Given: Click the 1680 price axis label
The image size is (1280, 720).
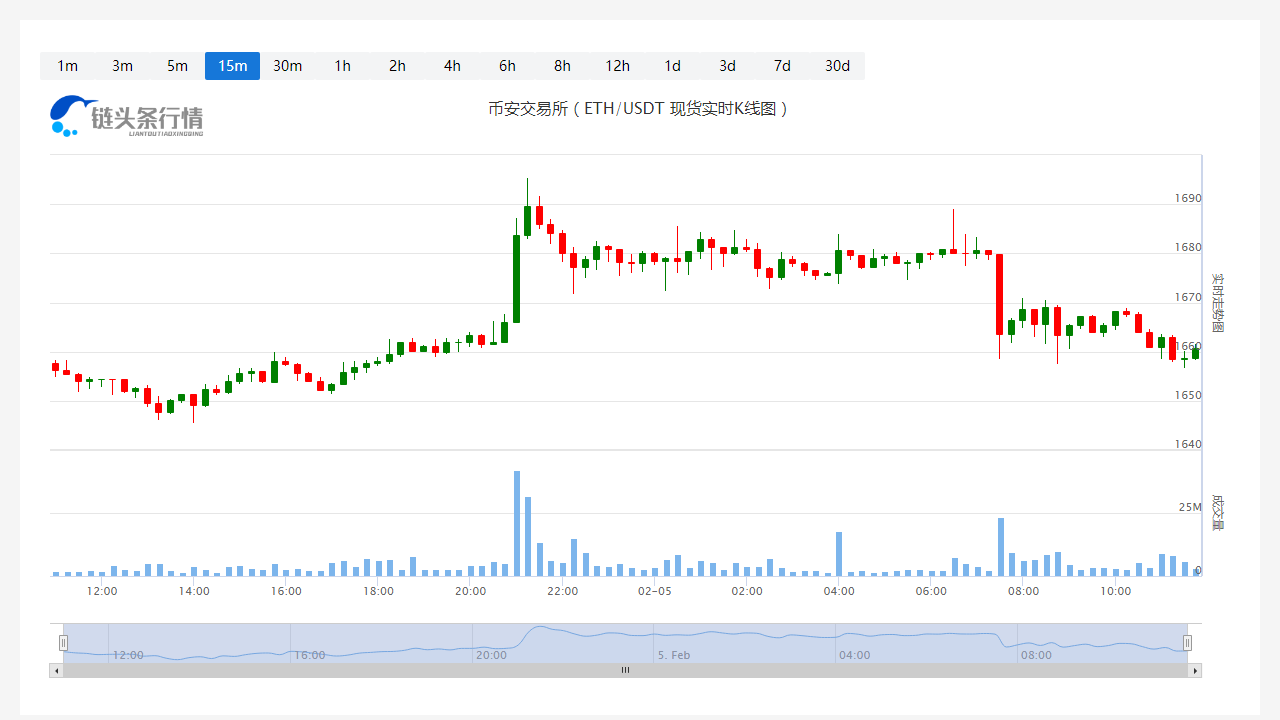Looking at the screenshot, I should [1188, 247].
